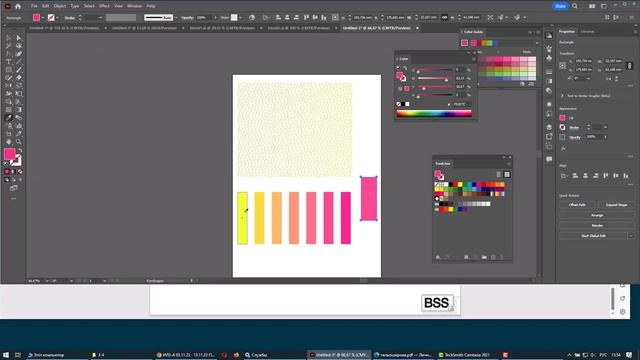Select the Artboard tool
This screenshot has height=360, width=640.
(9, 134)
